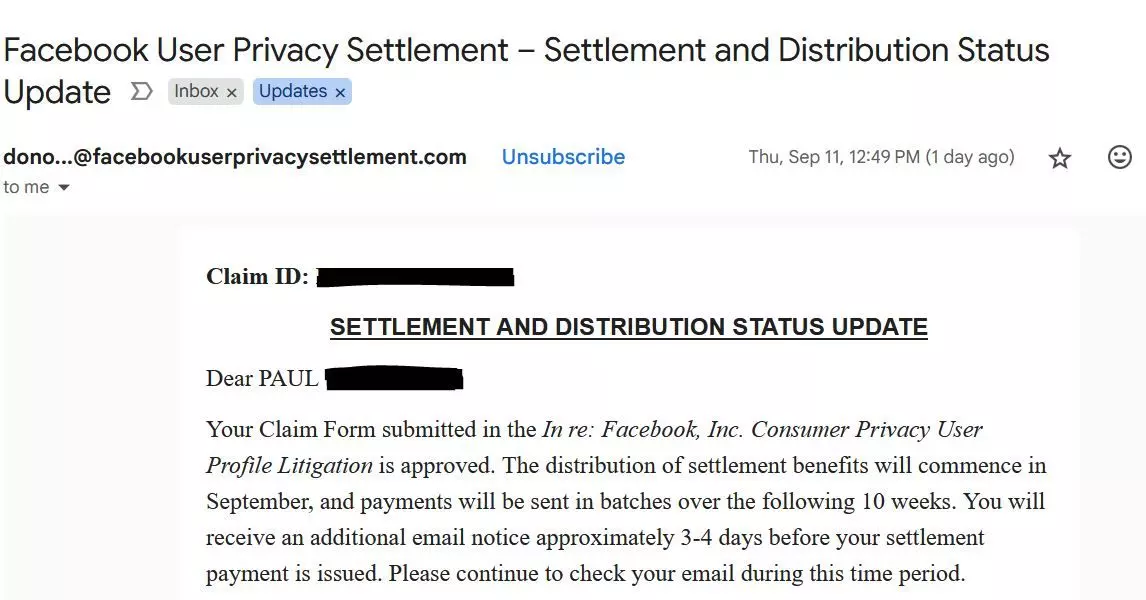Remove the Inbox label using its x
This screenshot has height=600, width=1146.
(x=232, y=93)
